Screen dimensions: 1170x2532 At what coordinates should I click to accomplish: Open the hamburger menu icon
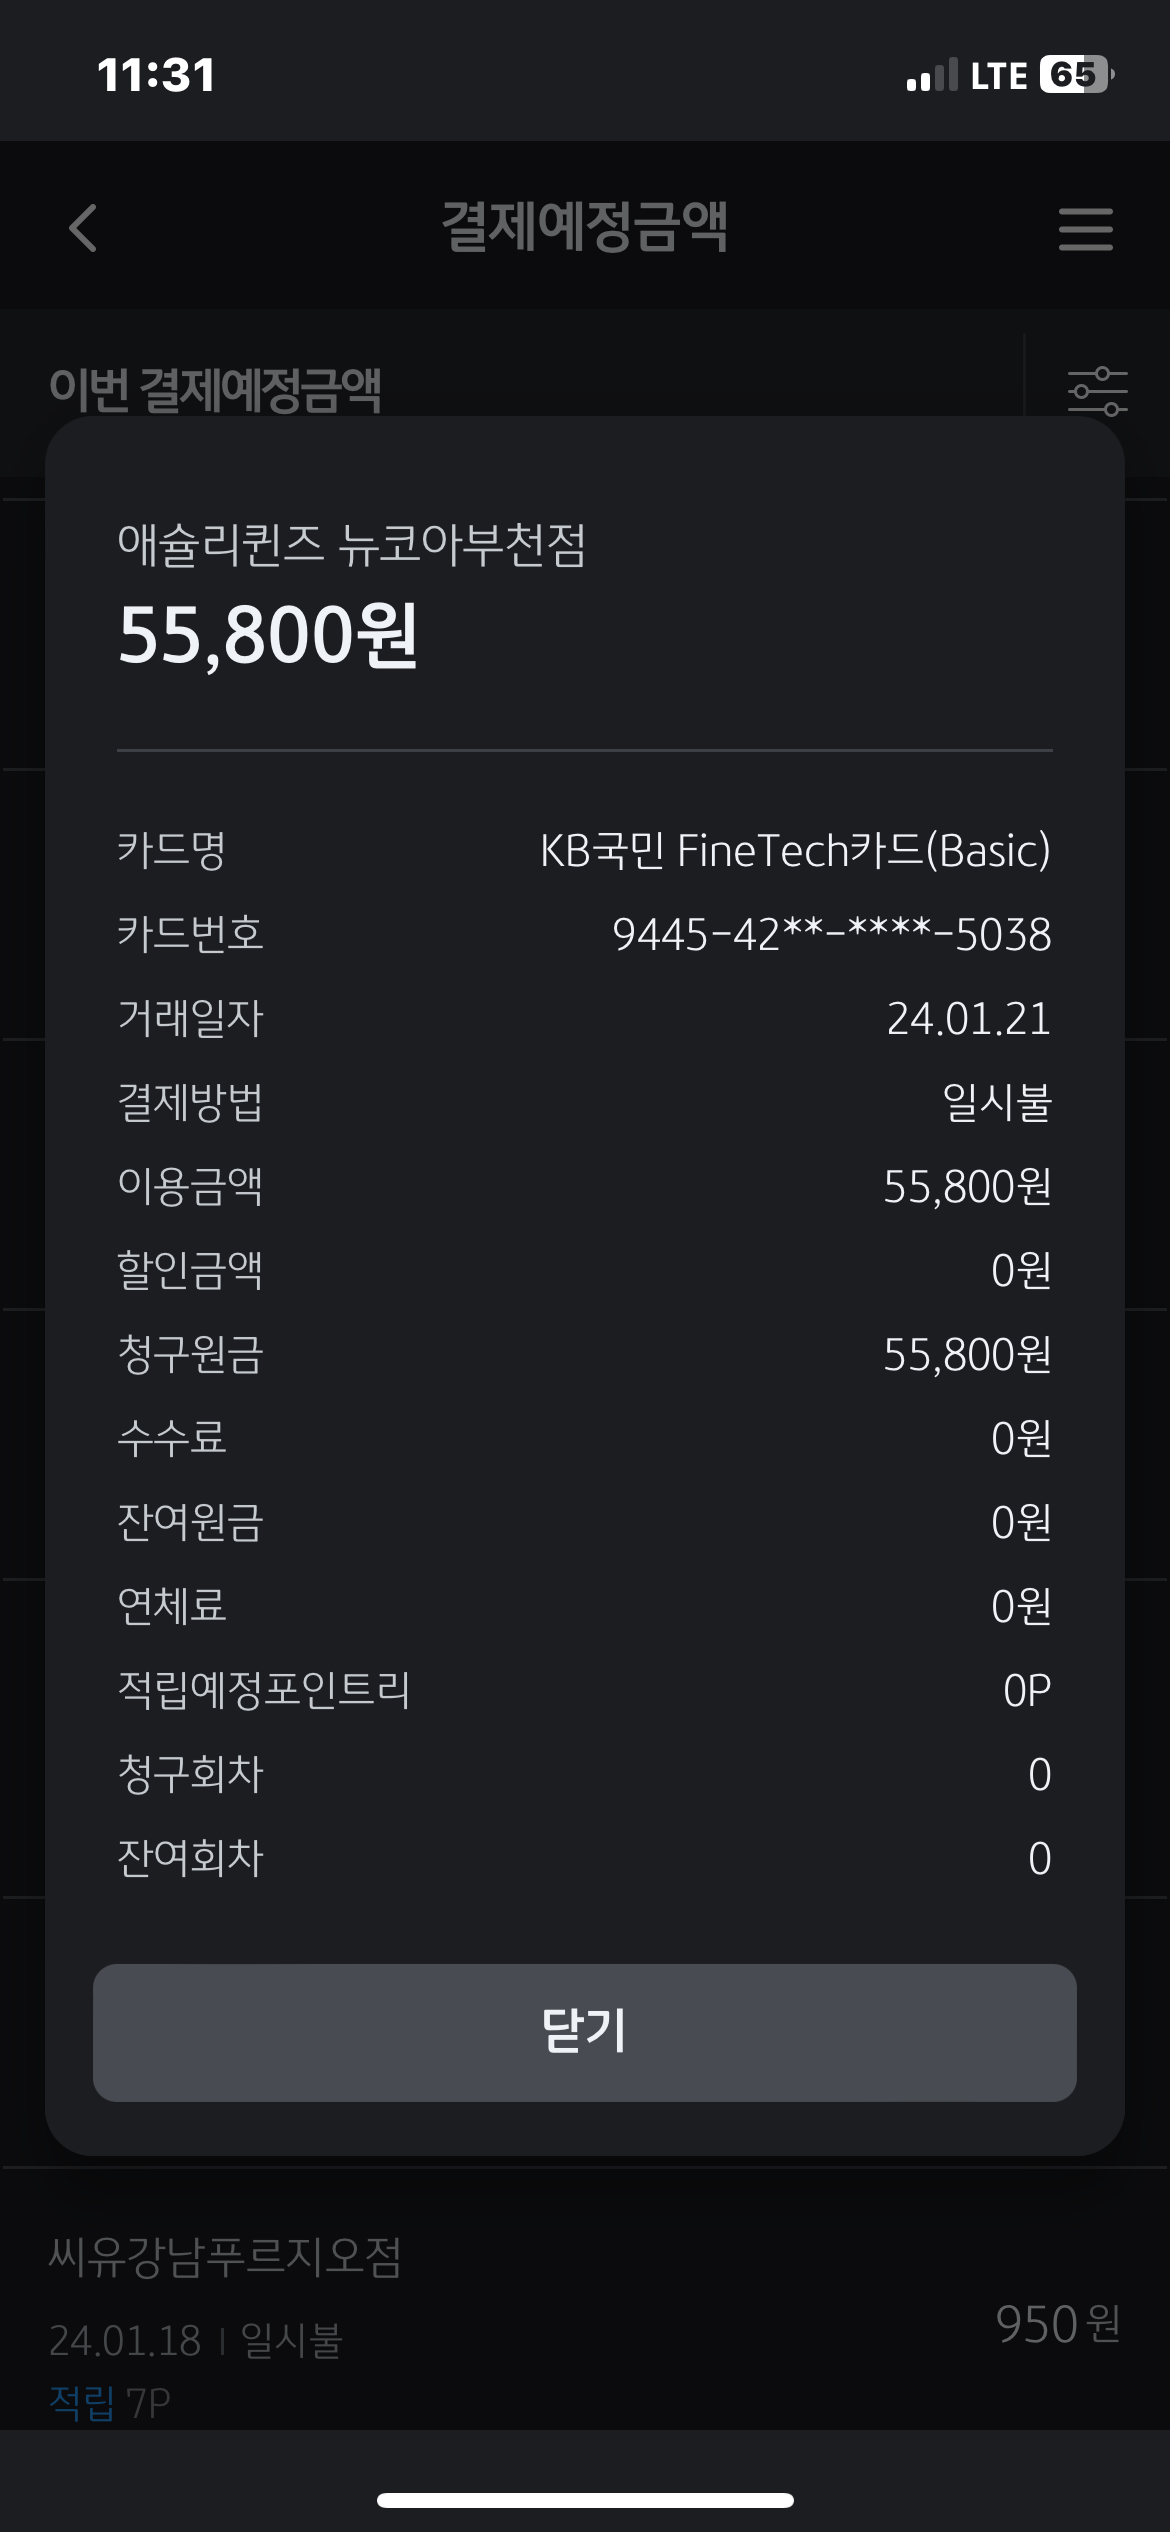(1085, 229)
